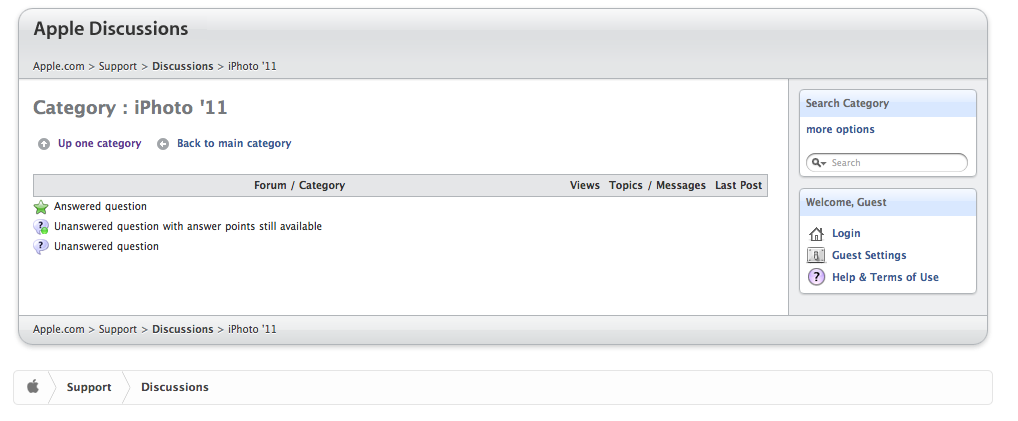The width and height of the screenshot is (1018, 421).
Task: Click Support in the footer navigation bar
Action: pos(89,387)
